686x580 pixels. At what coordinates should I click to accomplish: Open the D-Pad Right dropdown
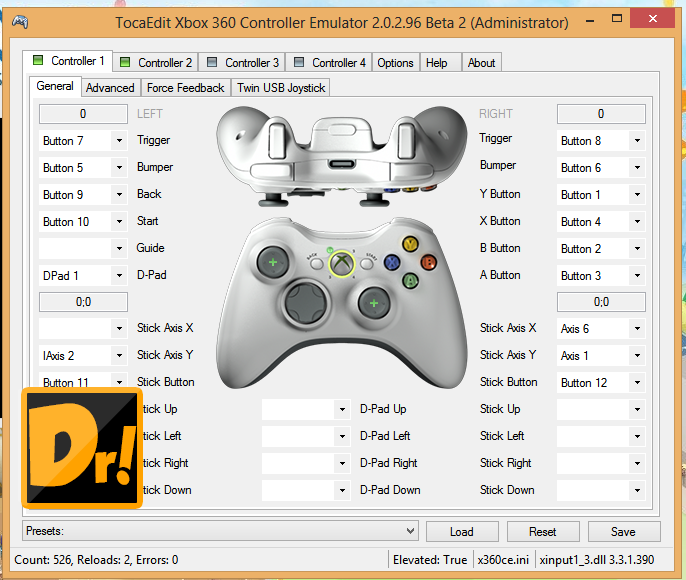pos(306,463)
